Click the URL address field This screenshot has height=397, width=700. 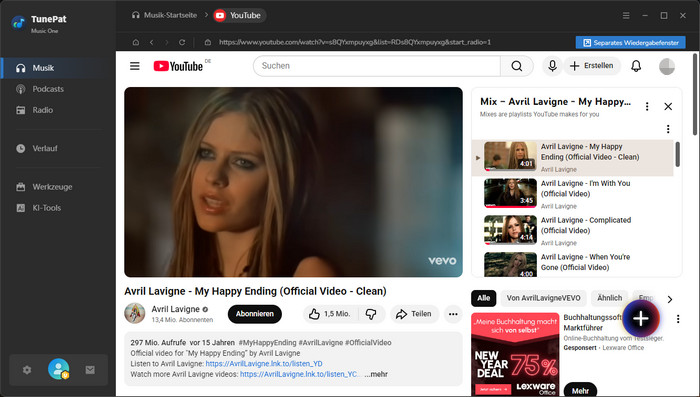click(x=355, y=42)
